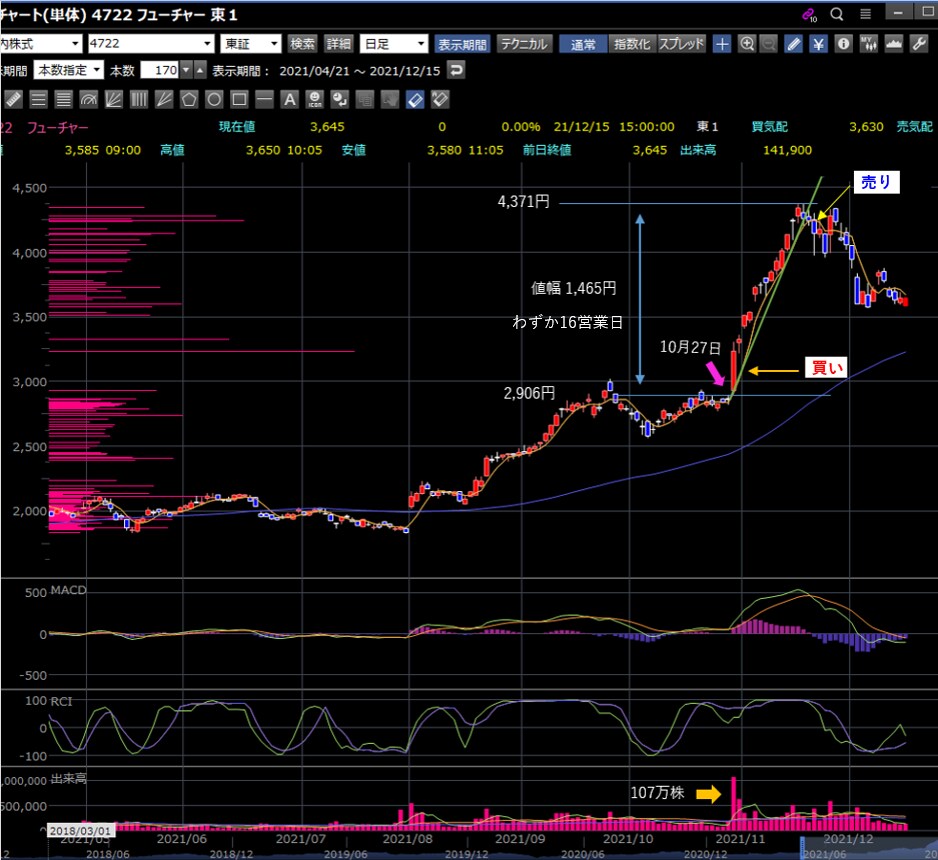Click the 本数 input field showing 170

[x=160, y=70]
